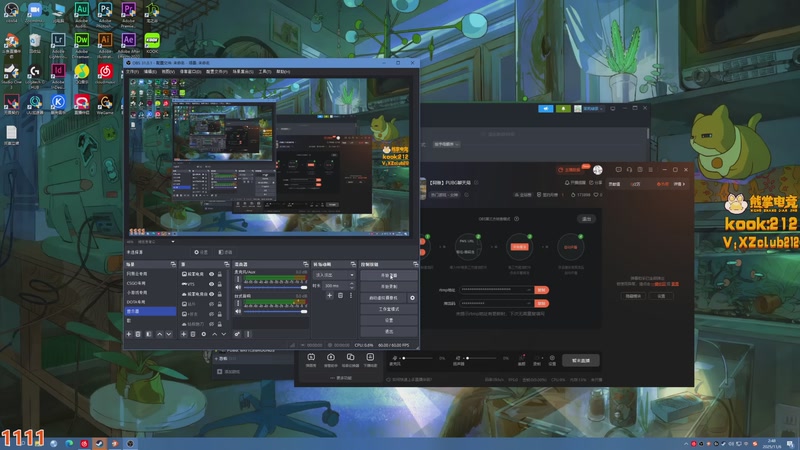
Task: Open the fade transition type dropdown
Action: (x=334, y=275)
